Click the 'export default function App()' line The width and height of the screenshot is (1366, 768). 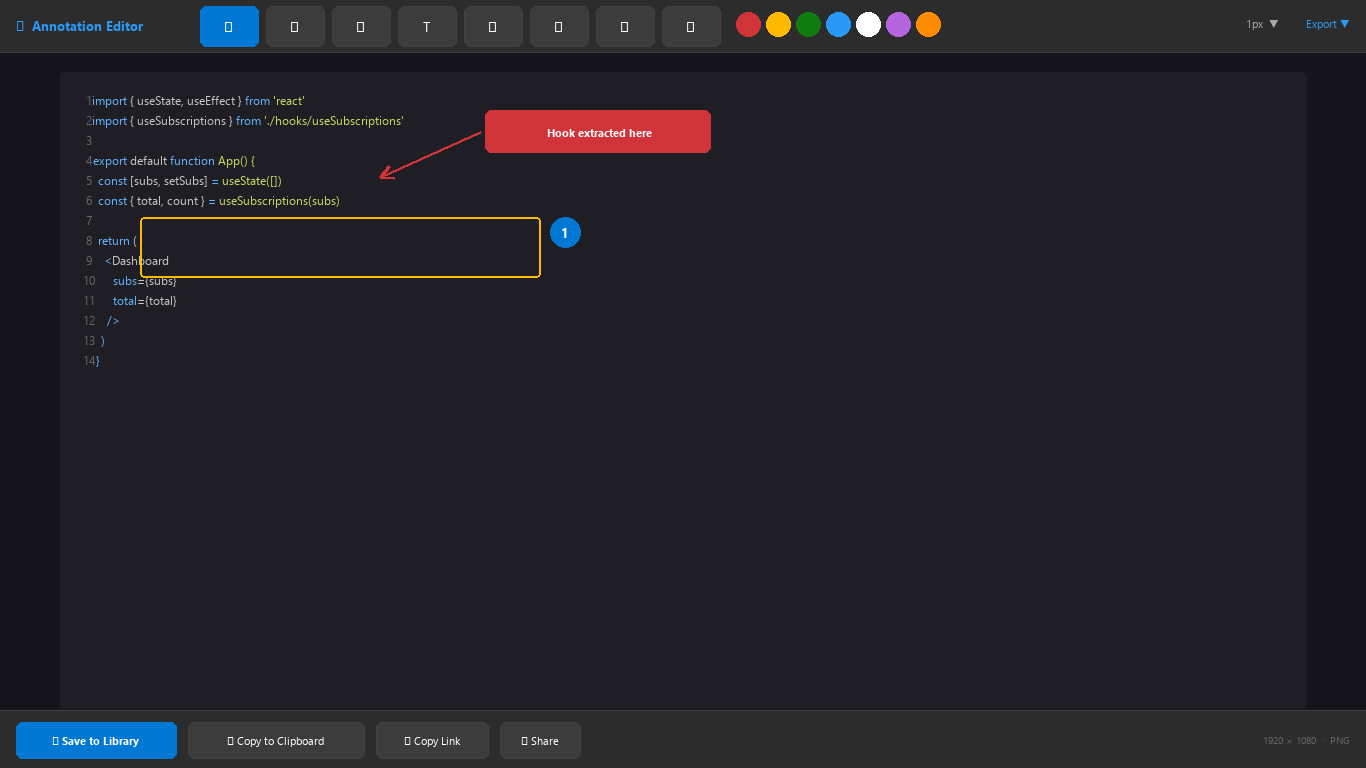click(175, 161)
